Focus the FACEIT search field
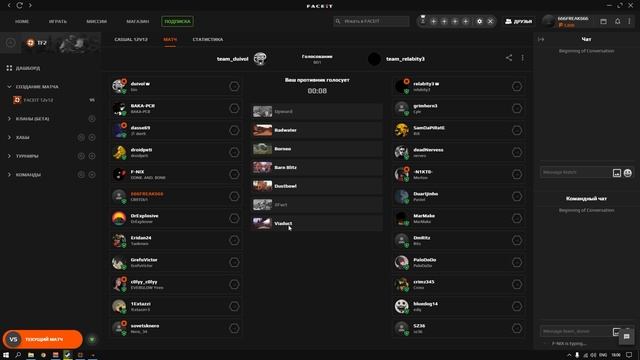 click(x=371, y=21)
